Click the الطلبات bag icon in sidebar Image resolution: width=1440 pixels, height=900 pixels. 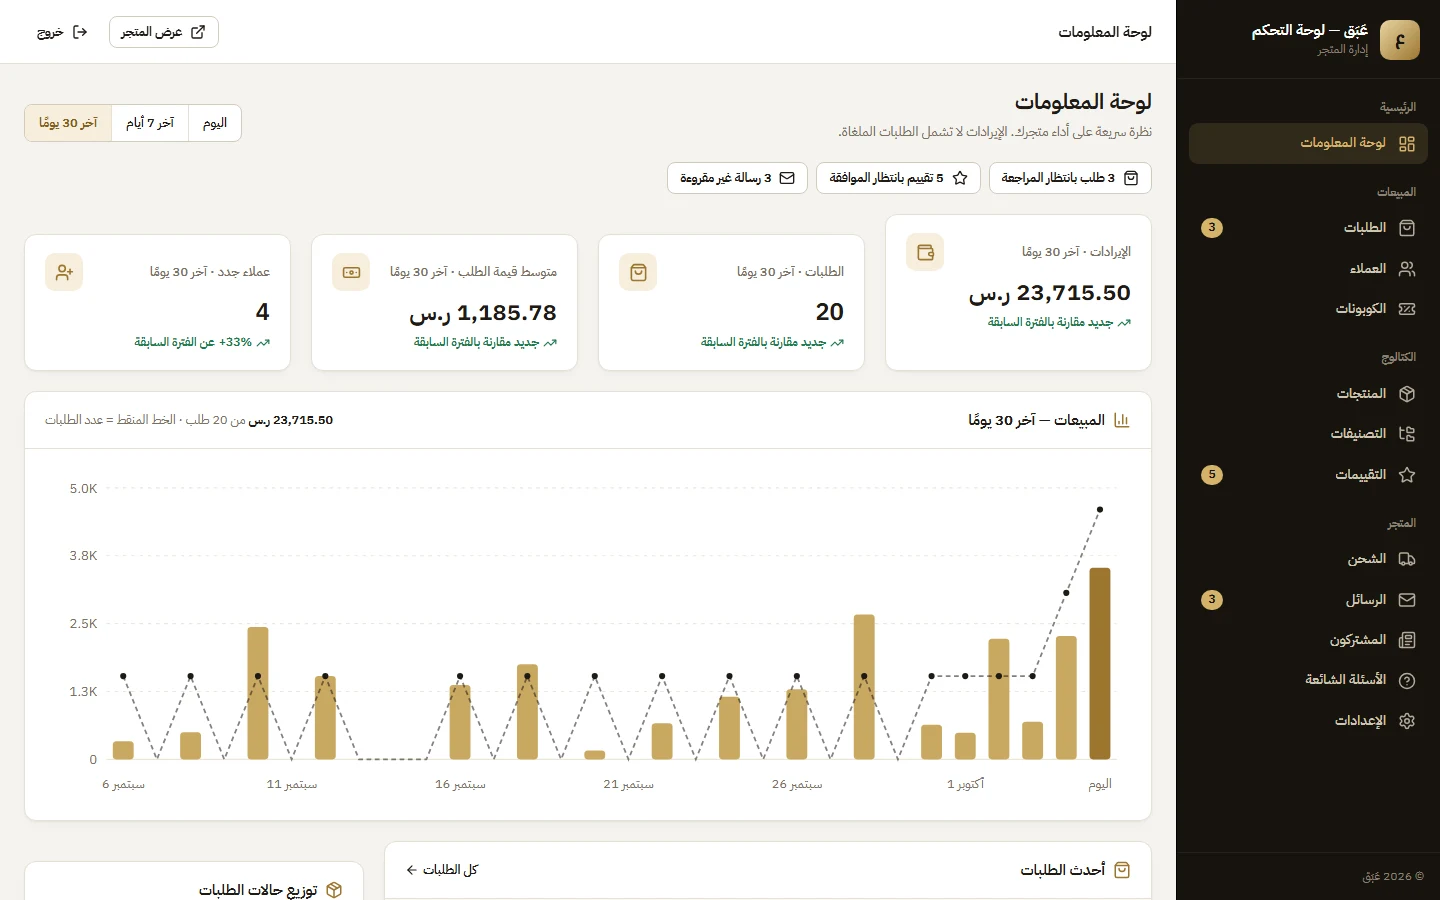click(1407, 228)
